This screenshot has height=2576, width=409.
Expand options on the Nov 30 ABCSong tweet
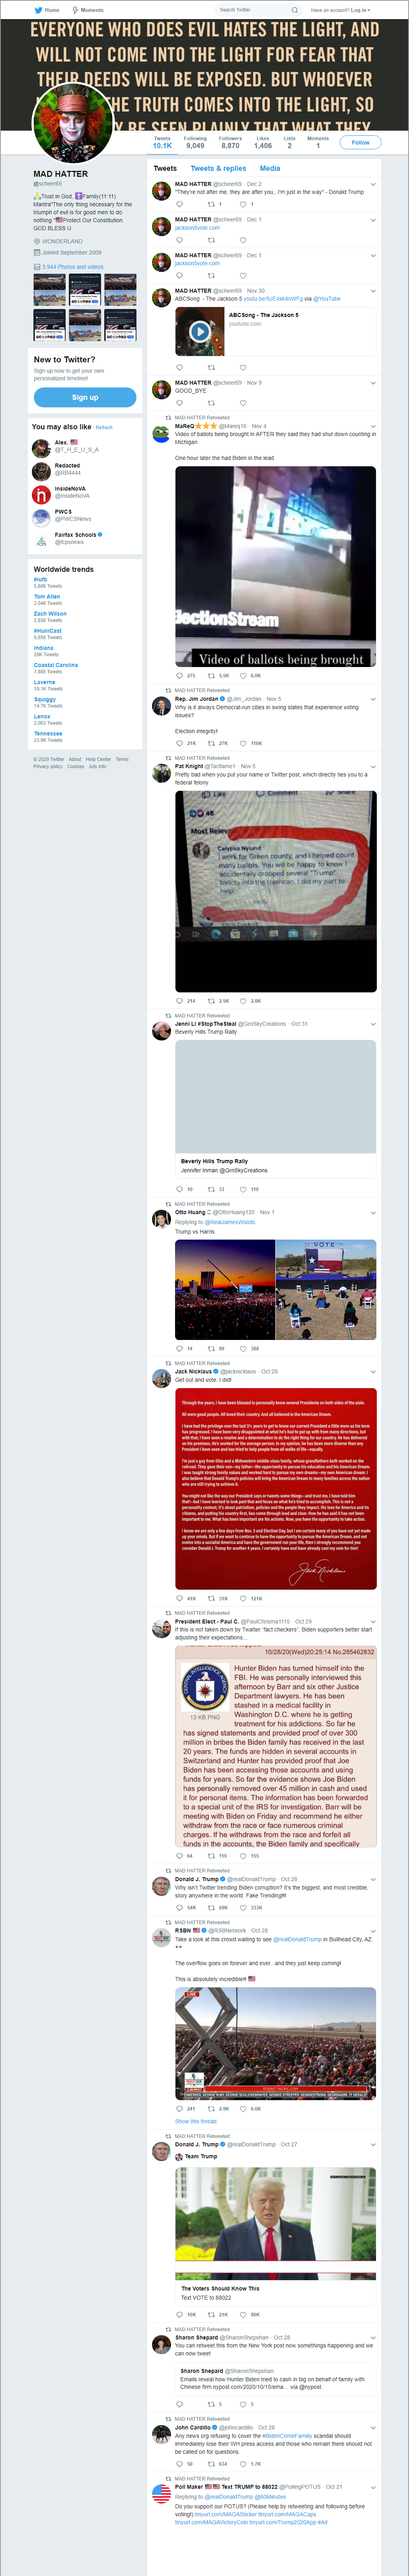[x=373, y=291]
